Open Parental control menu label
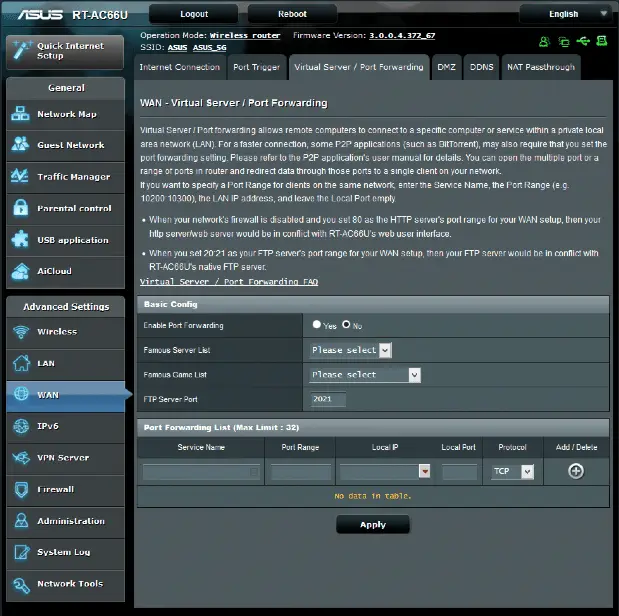619x616 pixels. (74, 208)
